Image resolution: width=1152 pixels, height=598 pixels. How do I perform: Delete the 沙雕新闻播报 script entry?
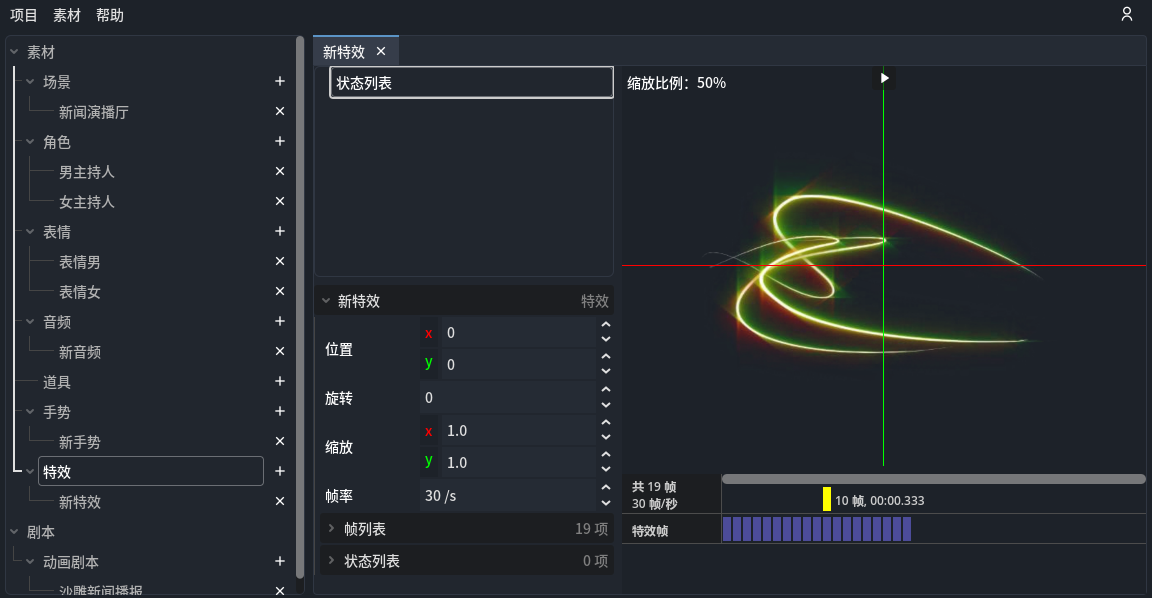click(280, 589)
